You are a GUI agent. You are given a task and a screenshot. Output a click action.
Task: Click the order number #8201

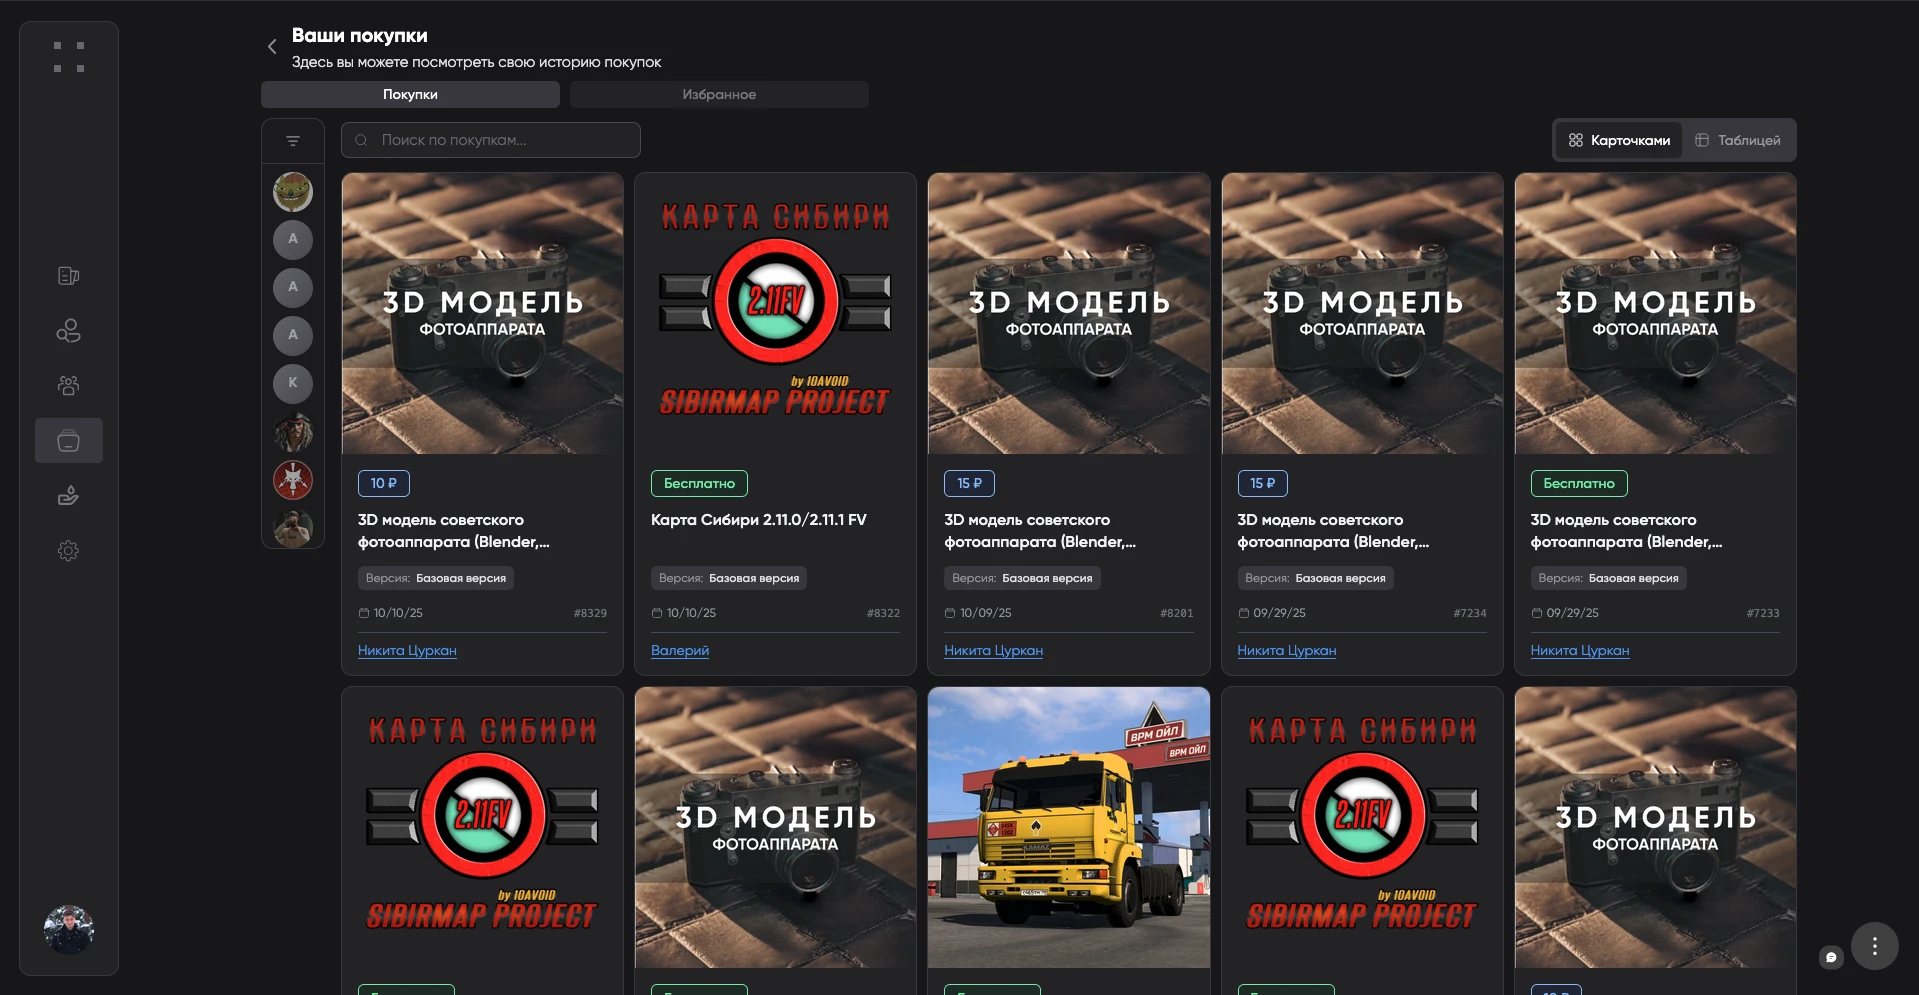[x=1177, y=613]
